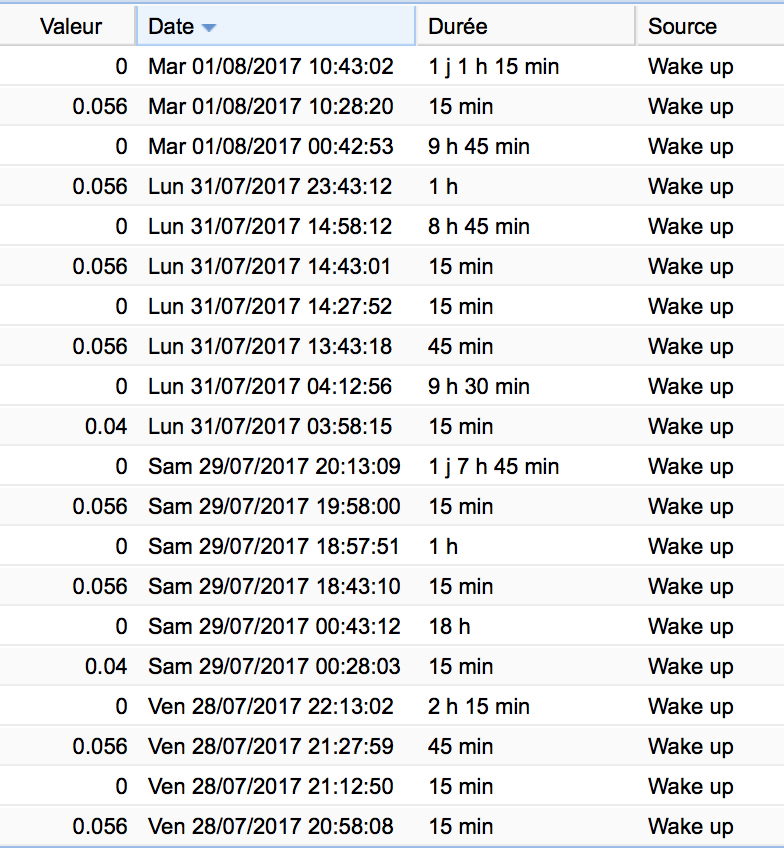The image size is (784, 848).
Task: Sort by the Source column header
Action: pos(682,27)
